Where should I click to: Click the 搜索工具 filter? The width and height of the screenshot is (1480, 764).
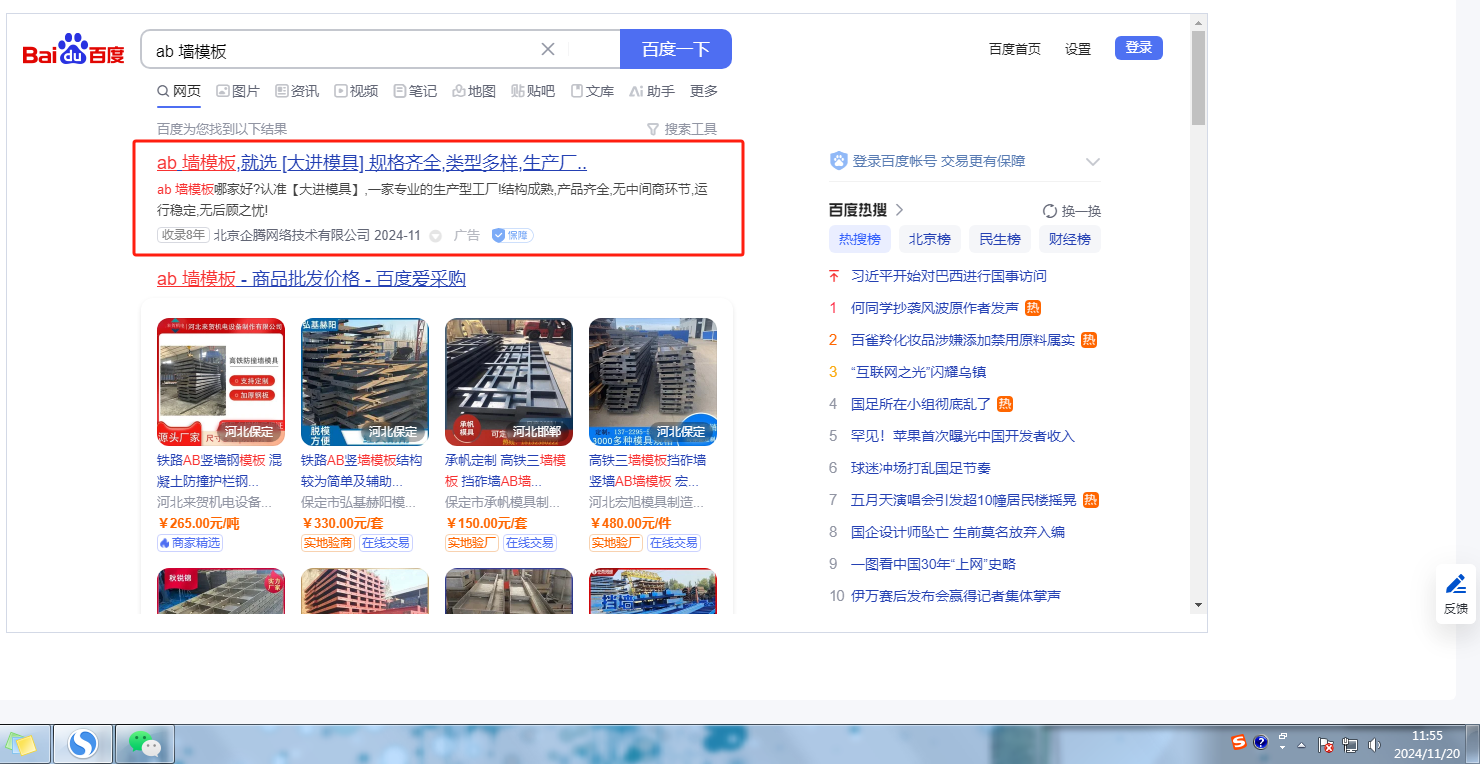coord(682,129)
